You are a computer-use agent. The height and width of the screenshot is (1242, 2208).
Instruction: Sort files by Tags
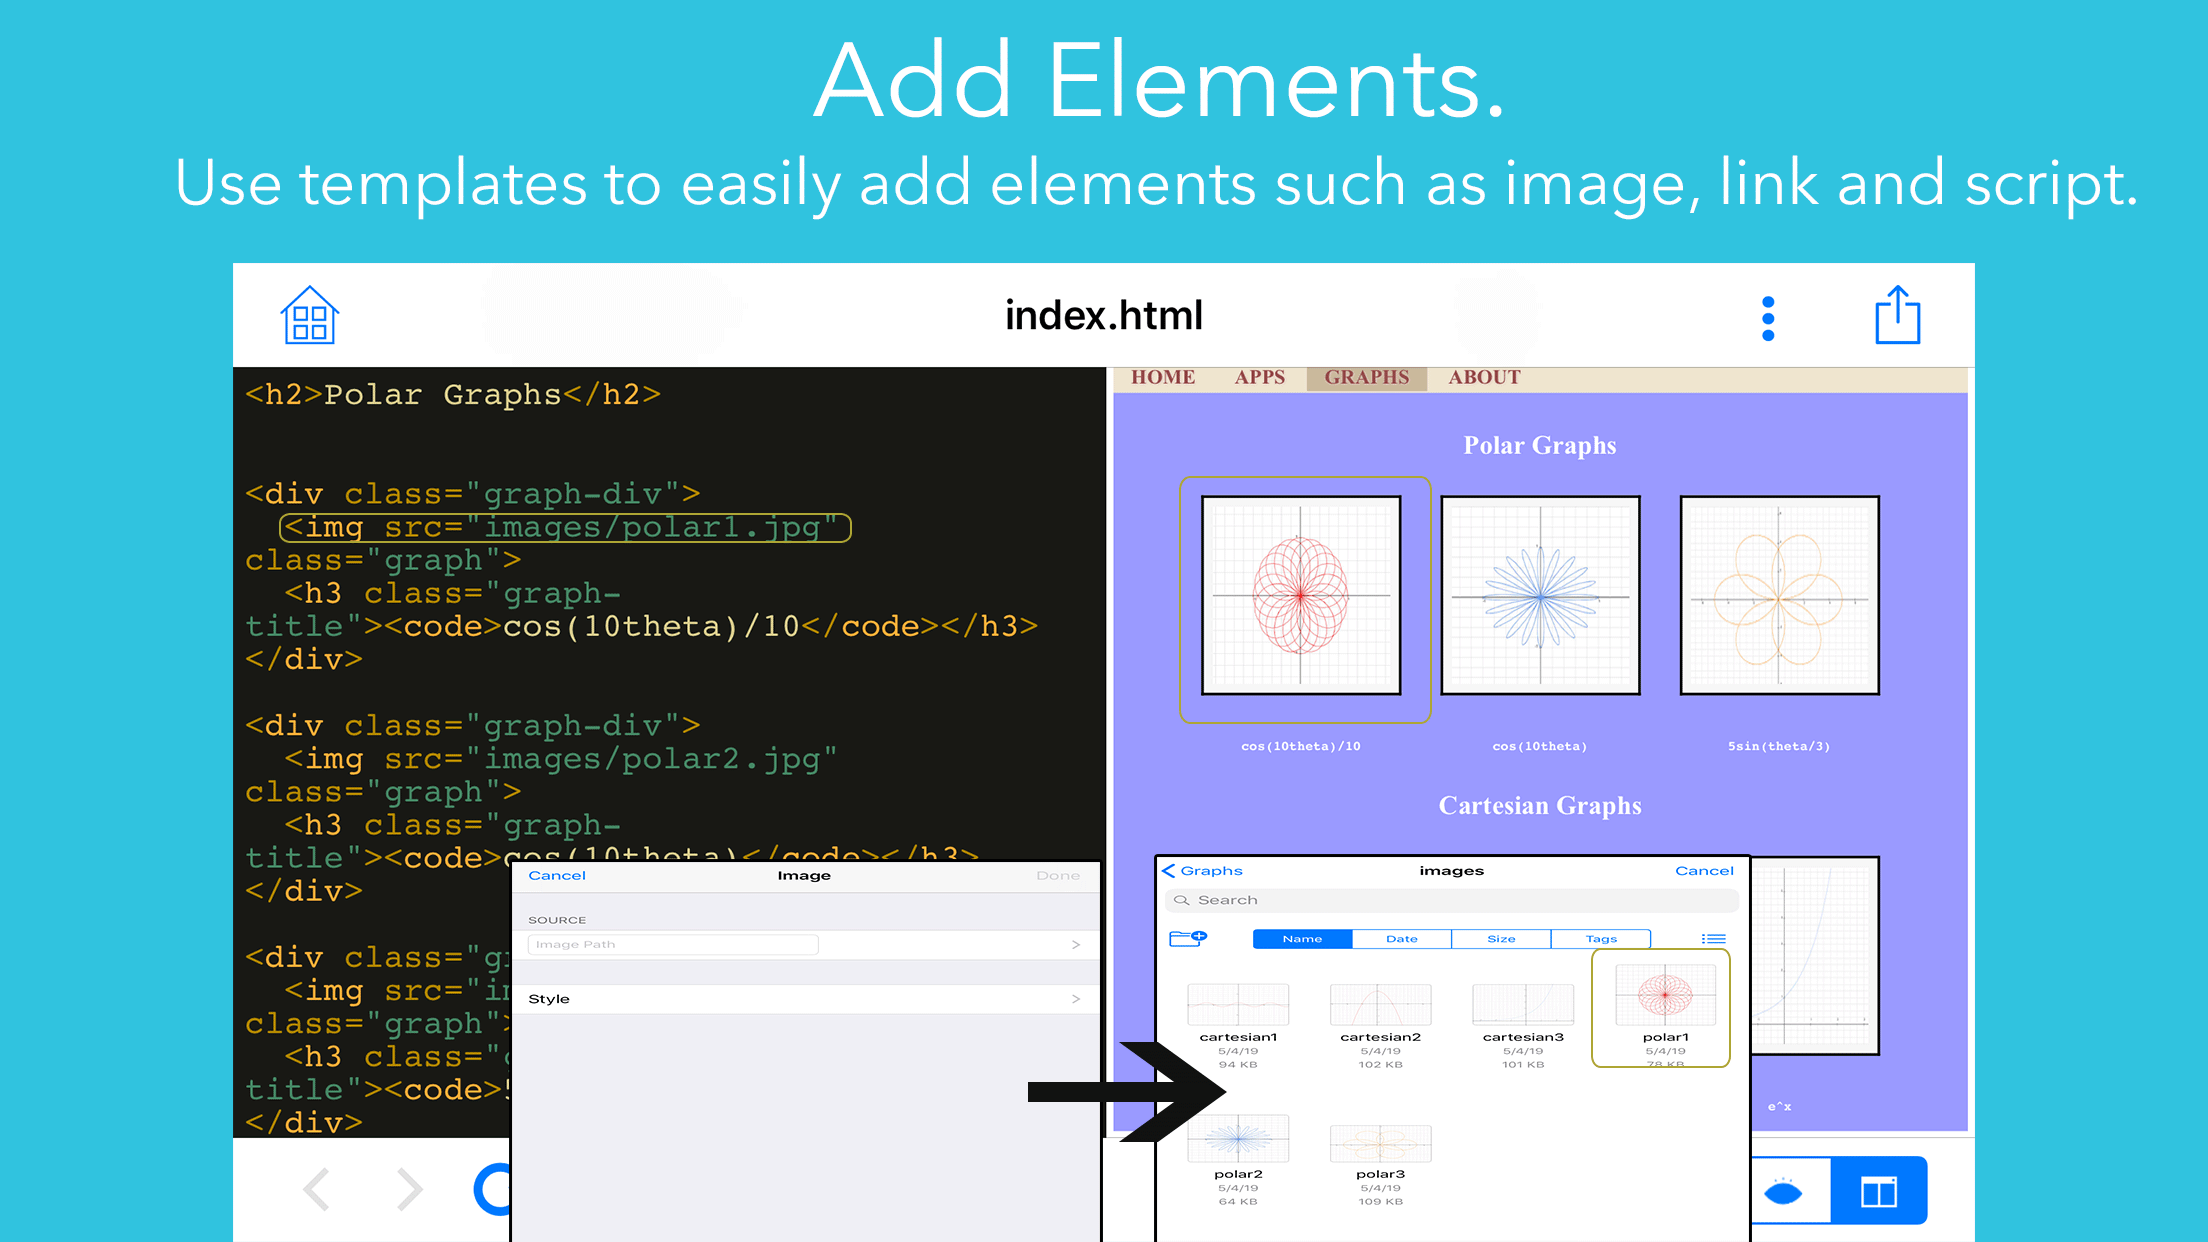coord(1600,938)
